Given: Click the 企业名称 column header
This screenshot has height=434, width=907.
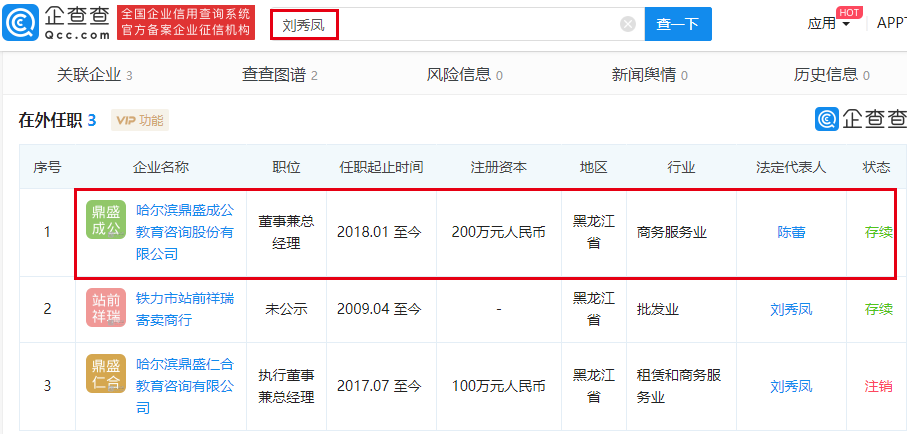Looking at the screenshot, I should (161, 167).
